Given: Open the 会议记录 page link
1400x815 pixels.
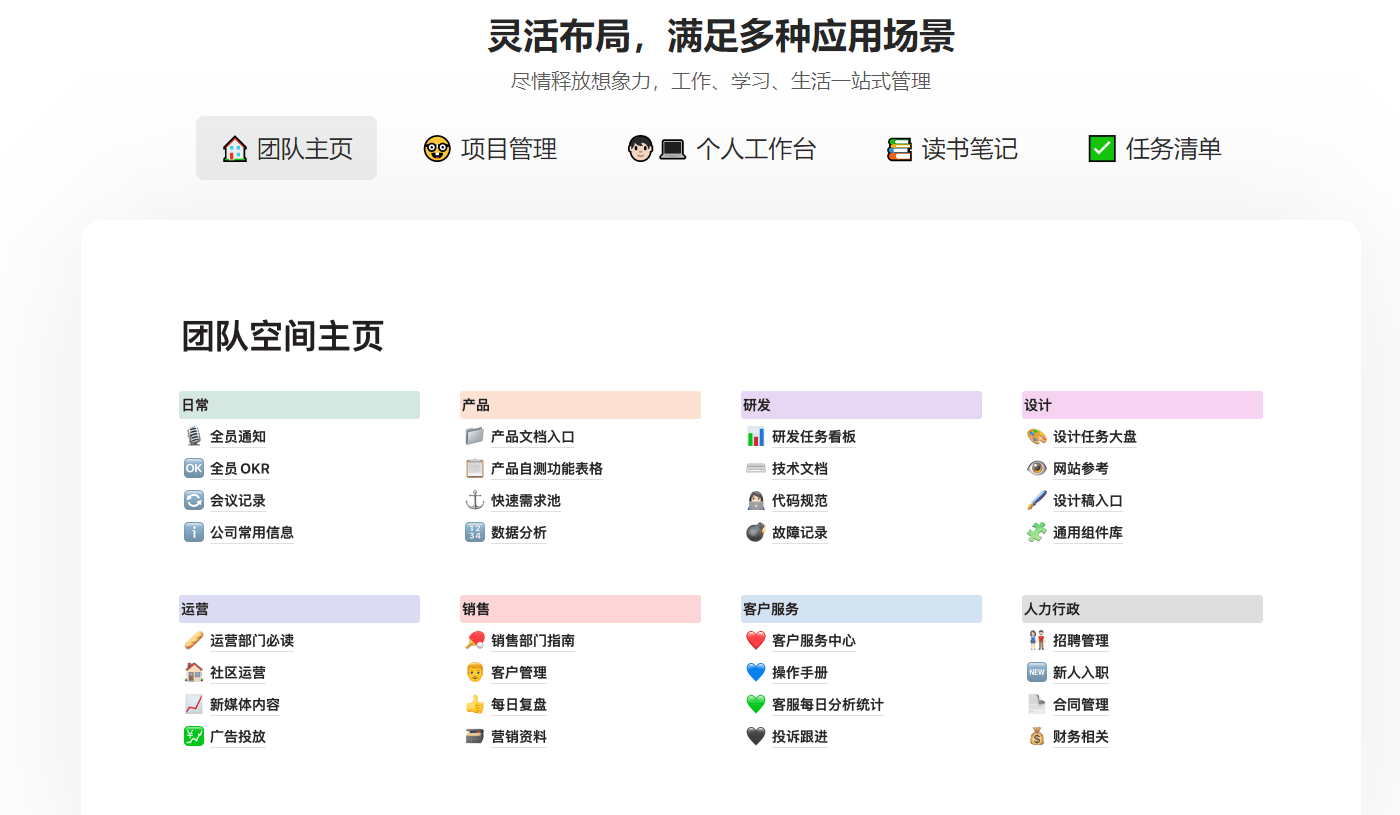Looking at the screenshot, I should [x=237, y=501].
